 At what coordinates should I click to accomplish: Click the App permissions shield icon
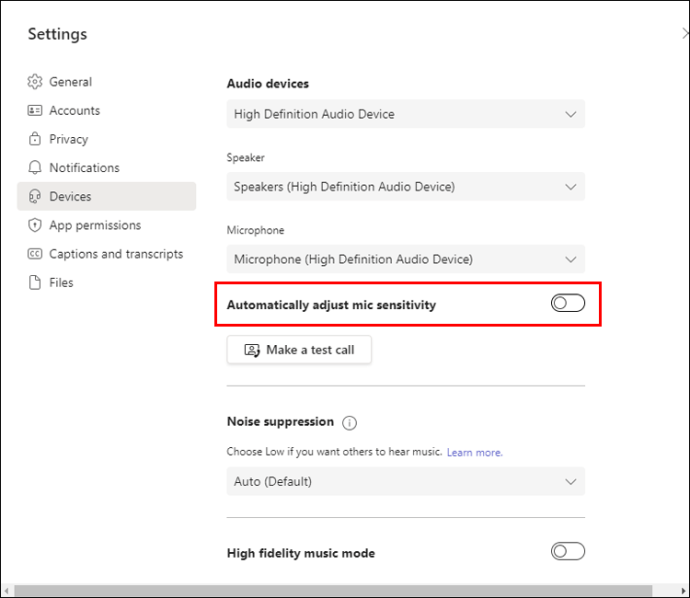pyautogui.click(x=35, y=225)
